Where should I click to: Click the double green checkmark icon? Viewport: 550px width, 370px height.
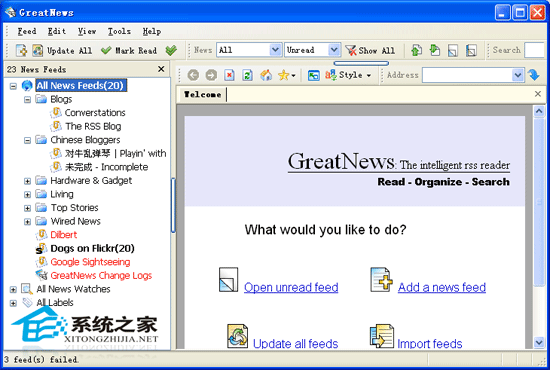[x=171, y=51]
